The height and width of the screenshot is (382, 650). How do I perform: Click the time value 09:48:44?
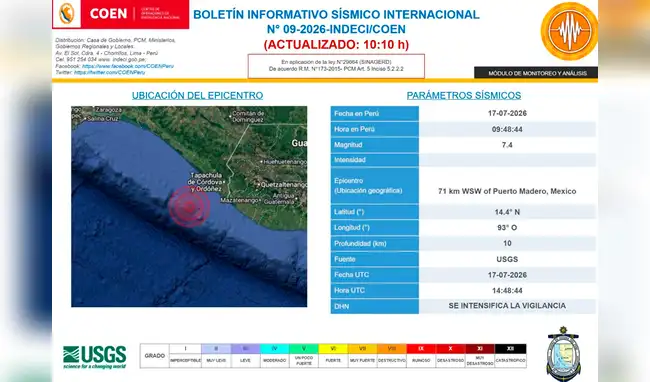(507, 129)
